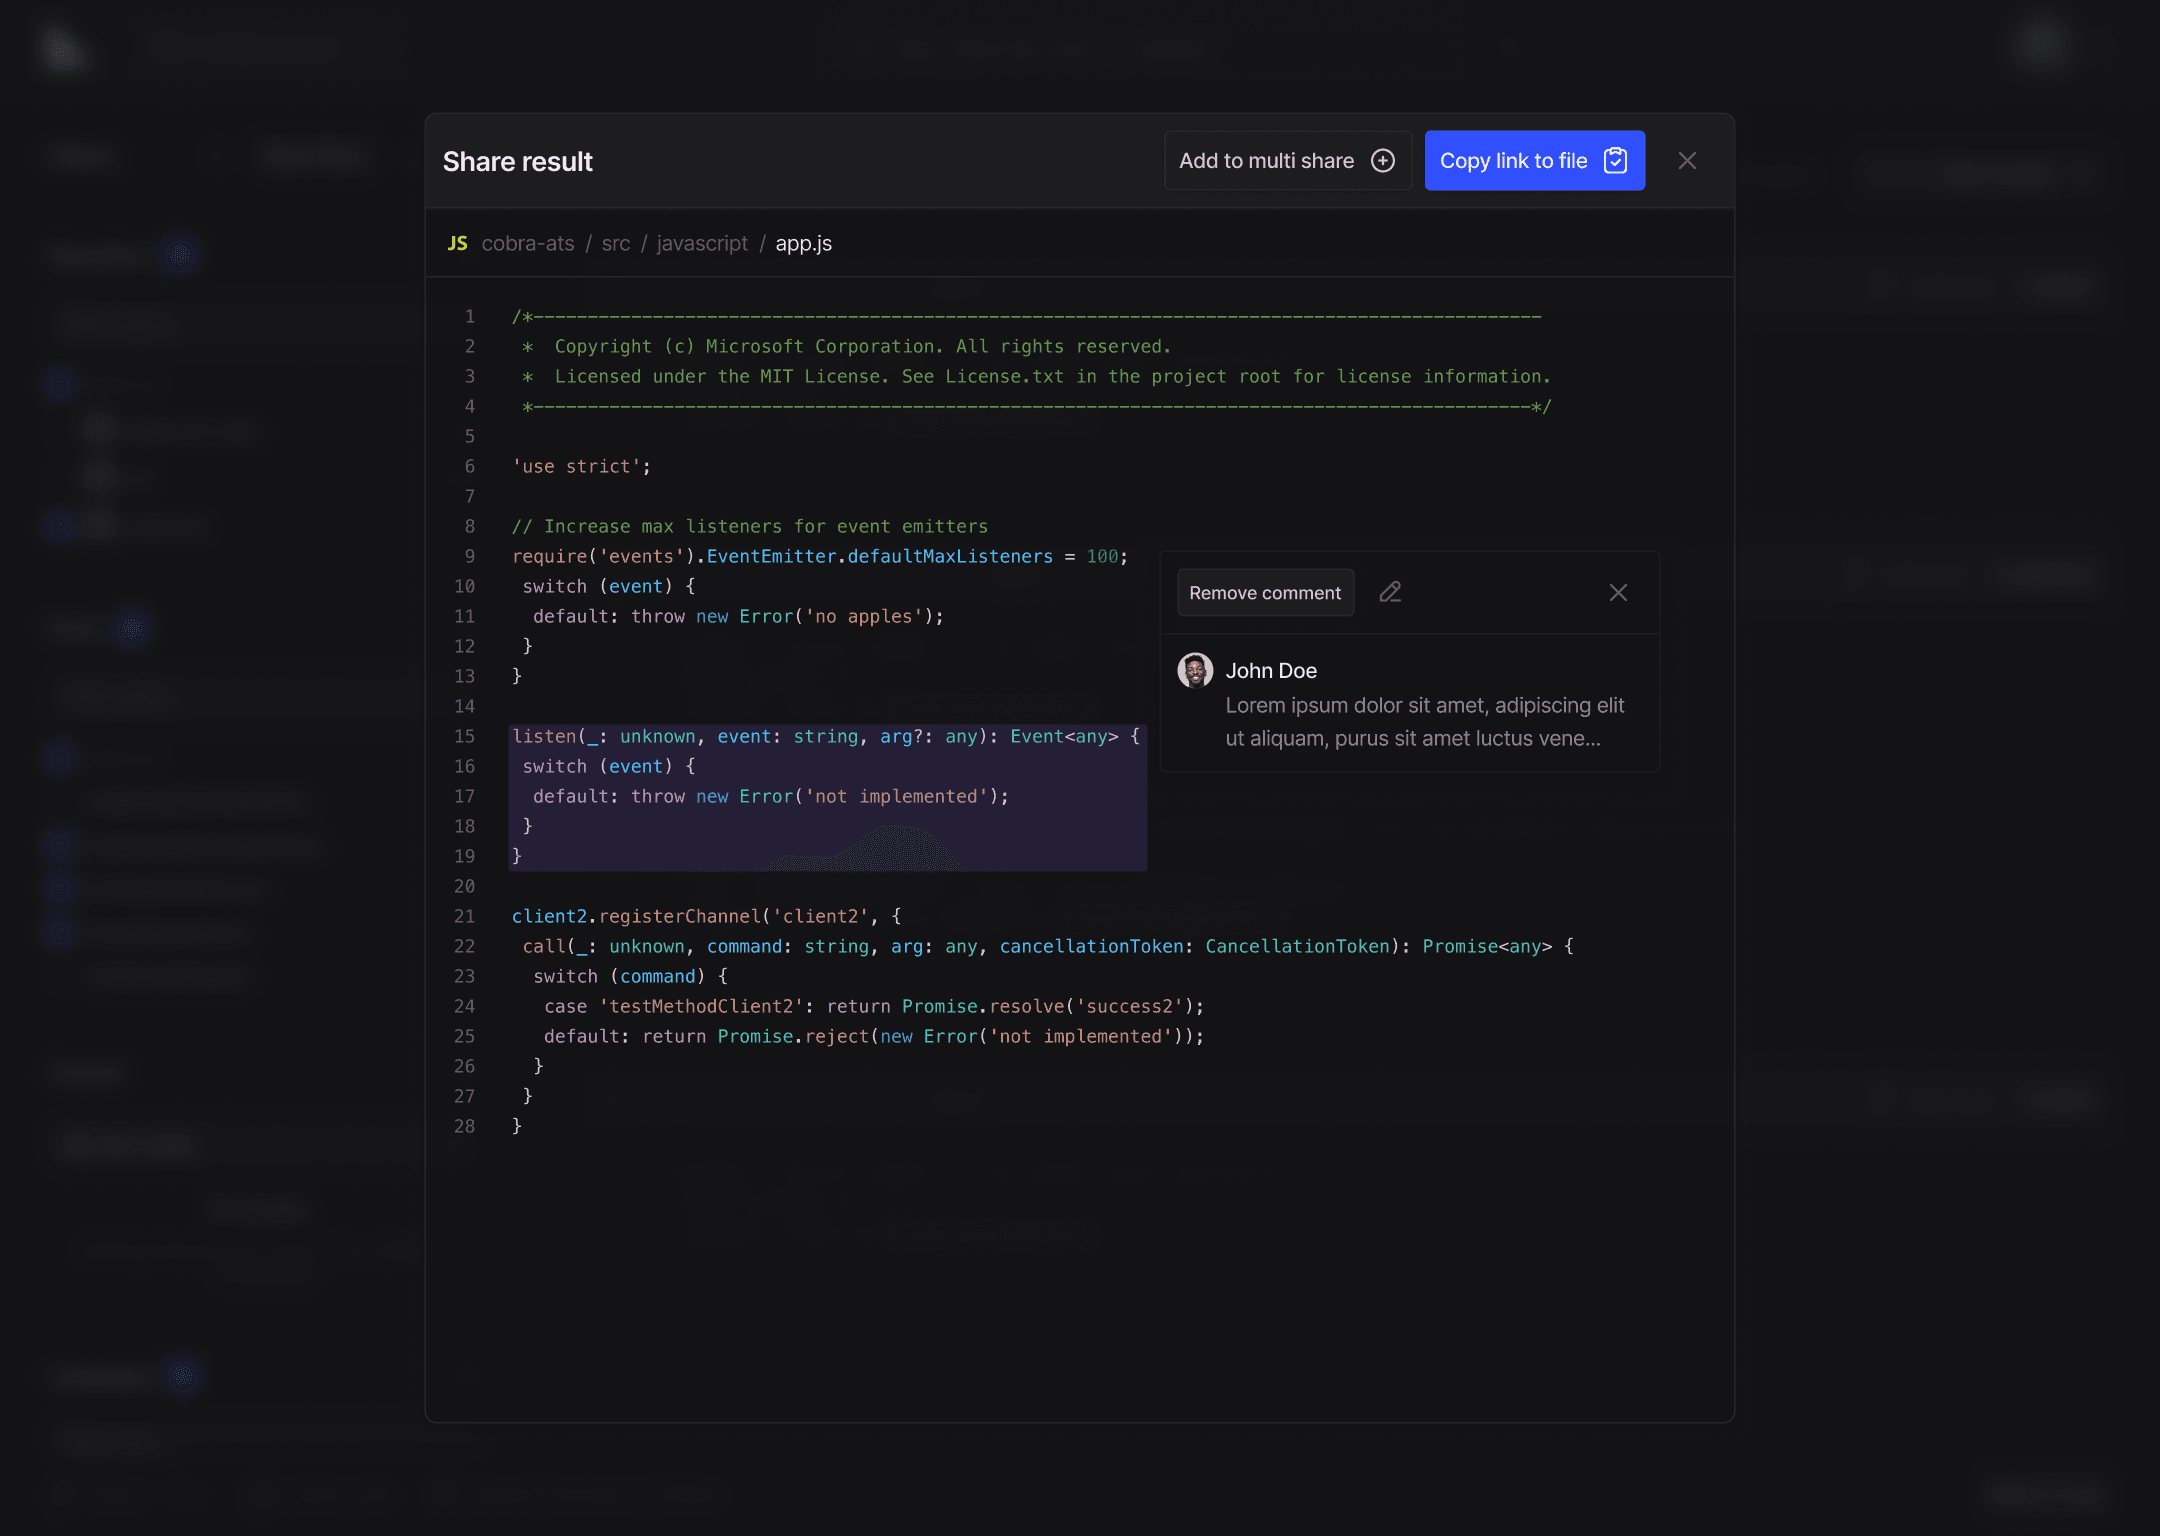This screenshot has height=1536, width=2160.
Task: Click John Doe's avatar
Action: tap(1195, 671)
